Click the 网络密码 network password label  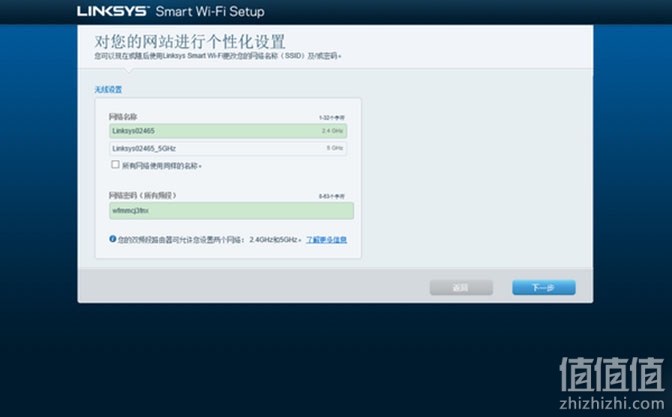[x=143, y=195]
